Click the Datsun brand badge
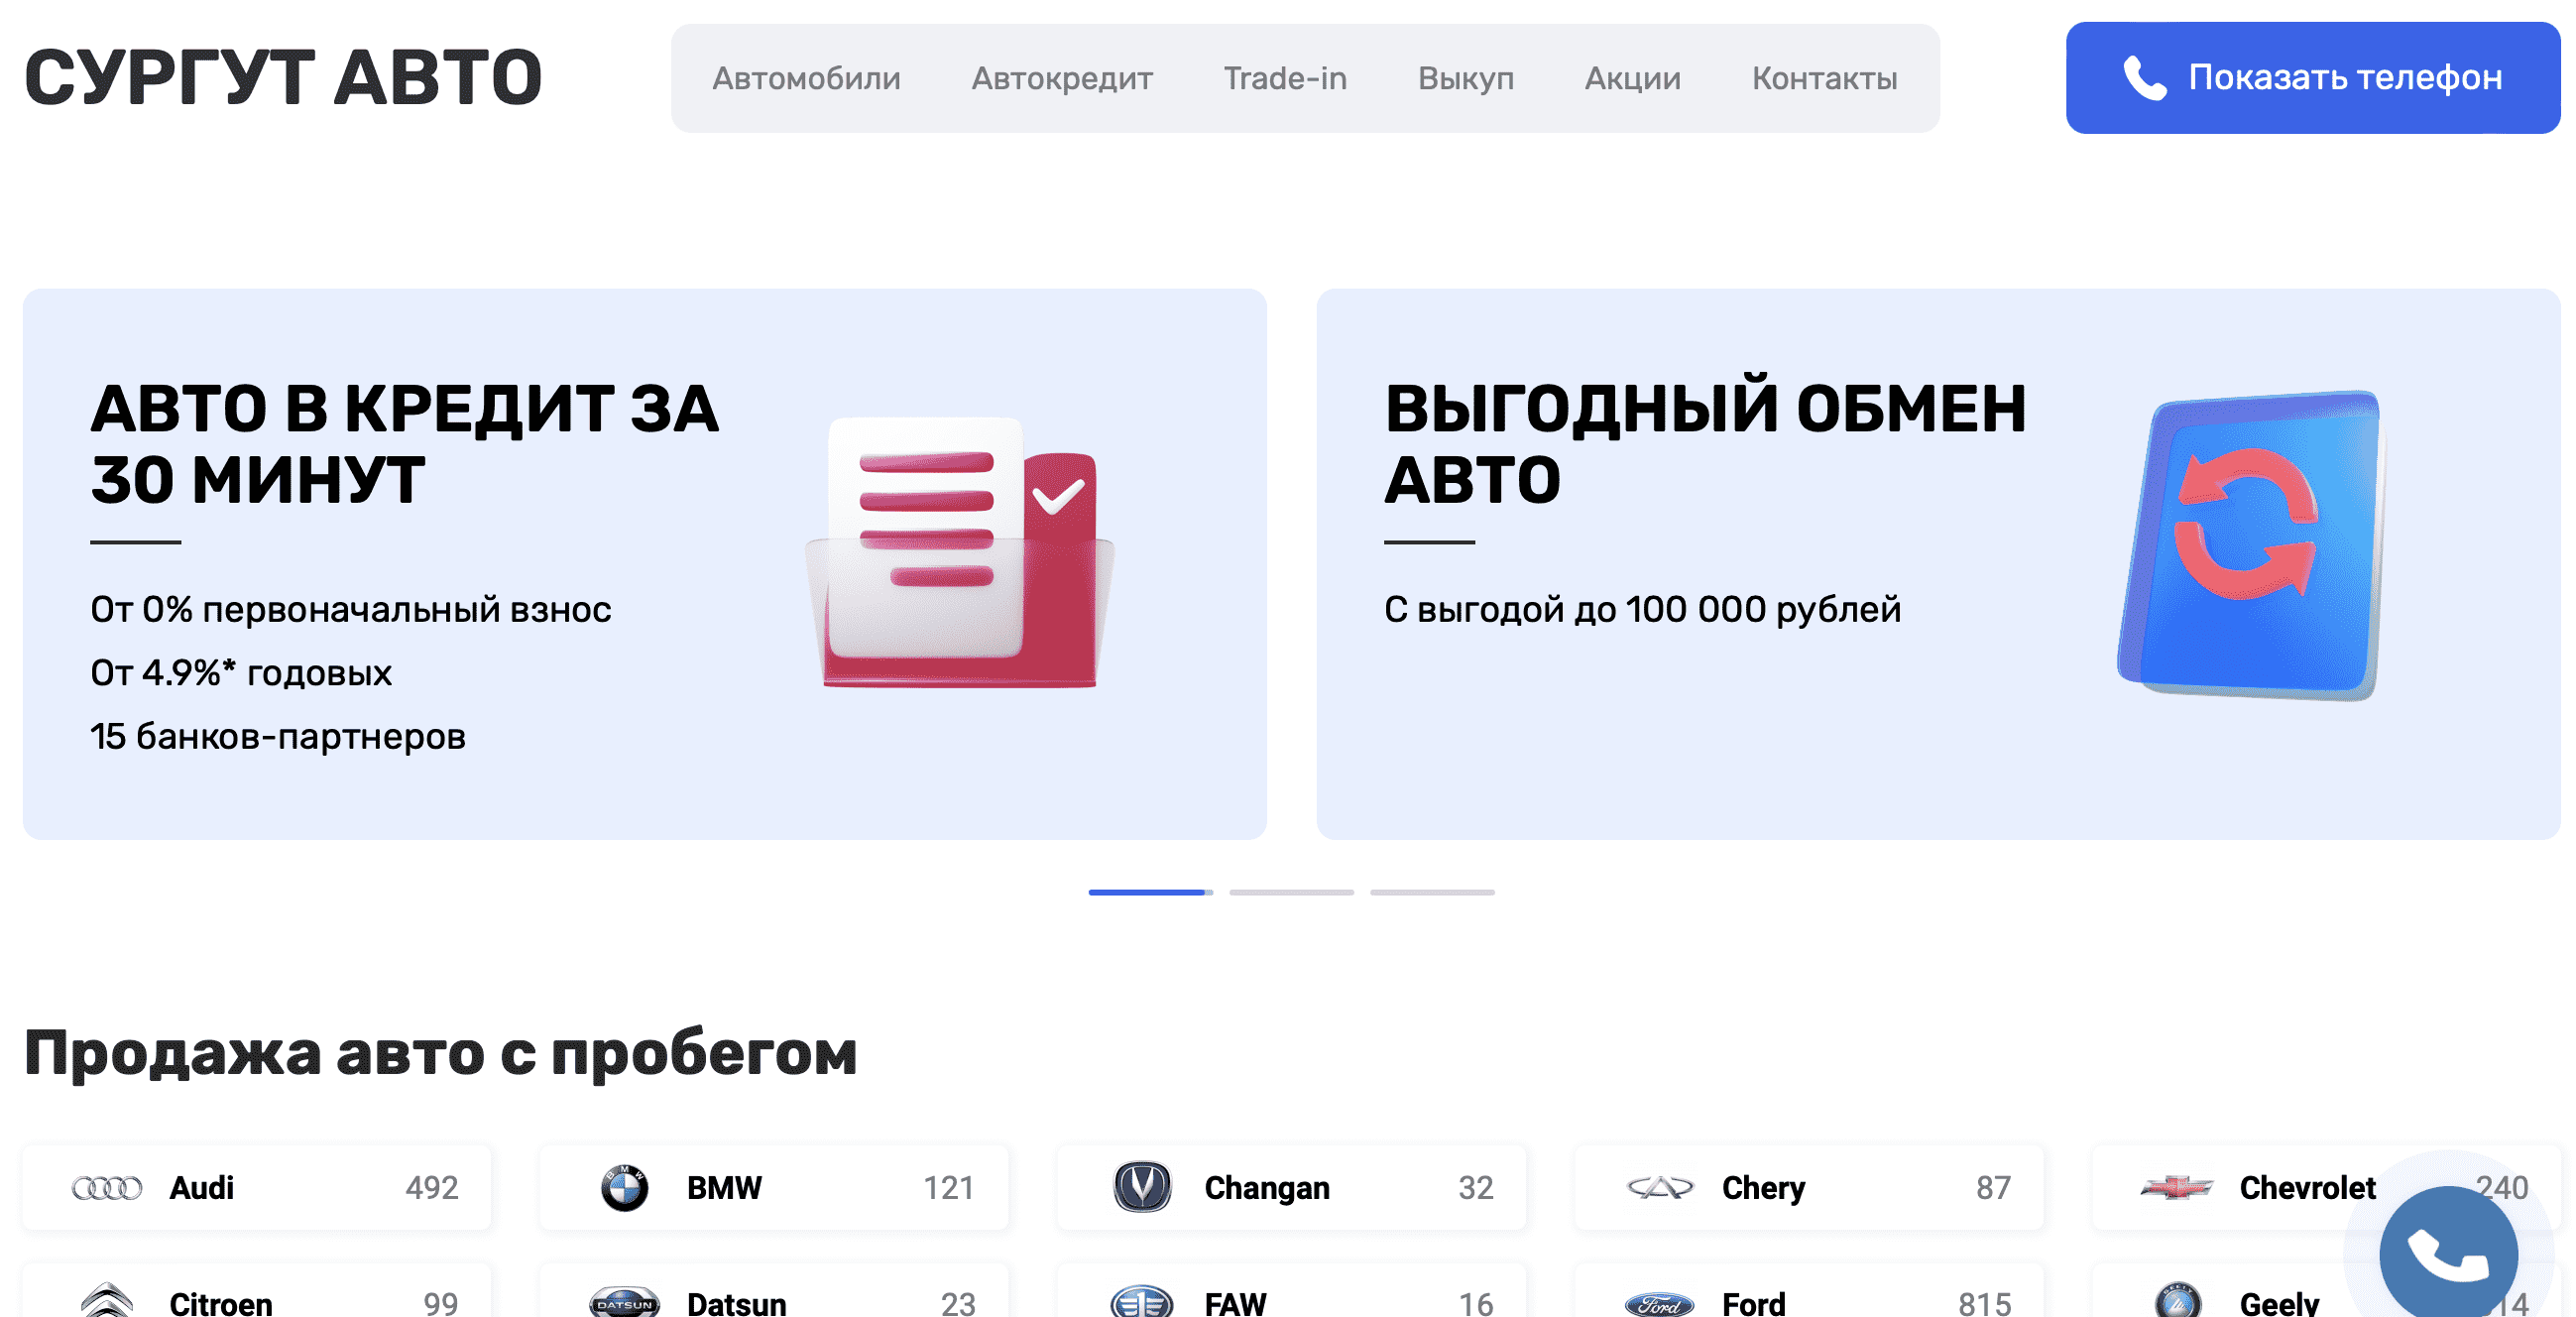 [x=628, y=1302]
